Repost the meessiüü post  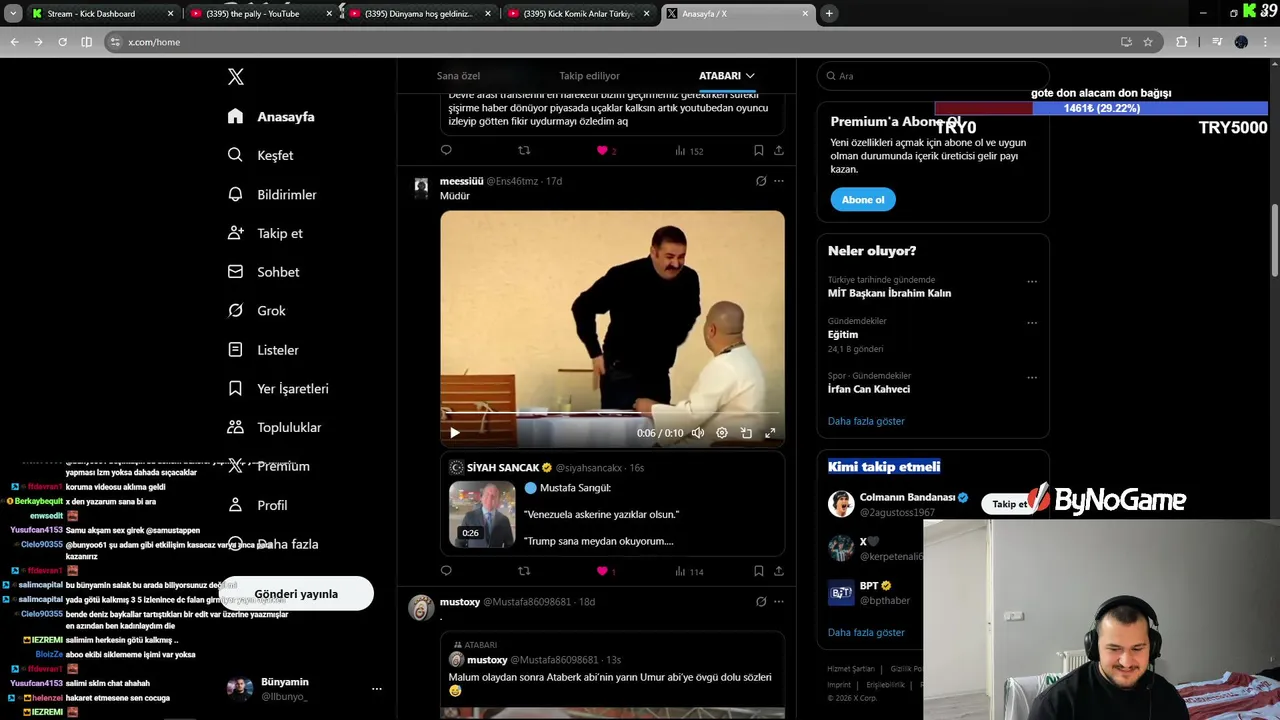[x=524, y=571]
